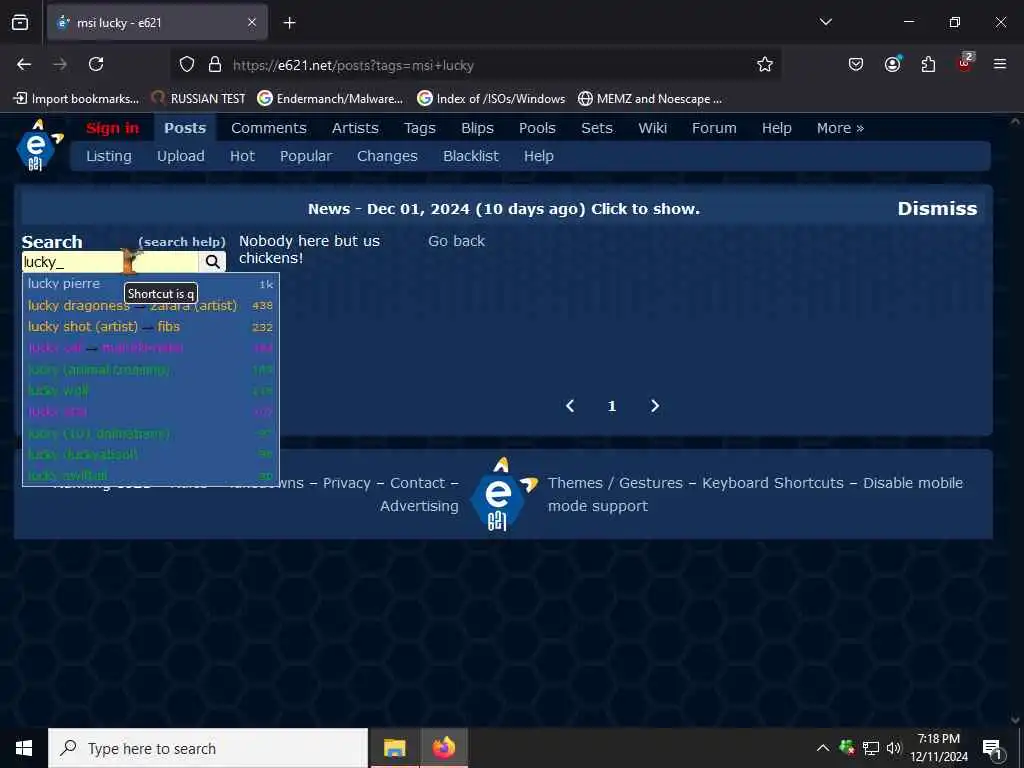The image size is (1024, 768).
Task: Open the Listing subnav link
Action: 108,156
